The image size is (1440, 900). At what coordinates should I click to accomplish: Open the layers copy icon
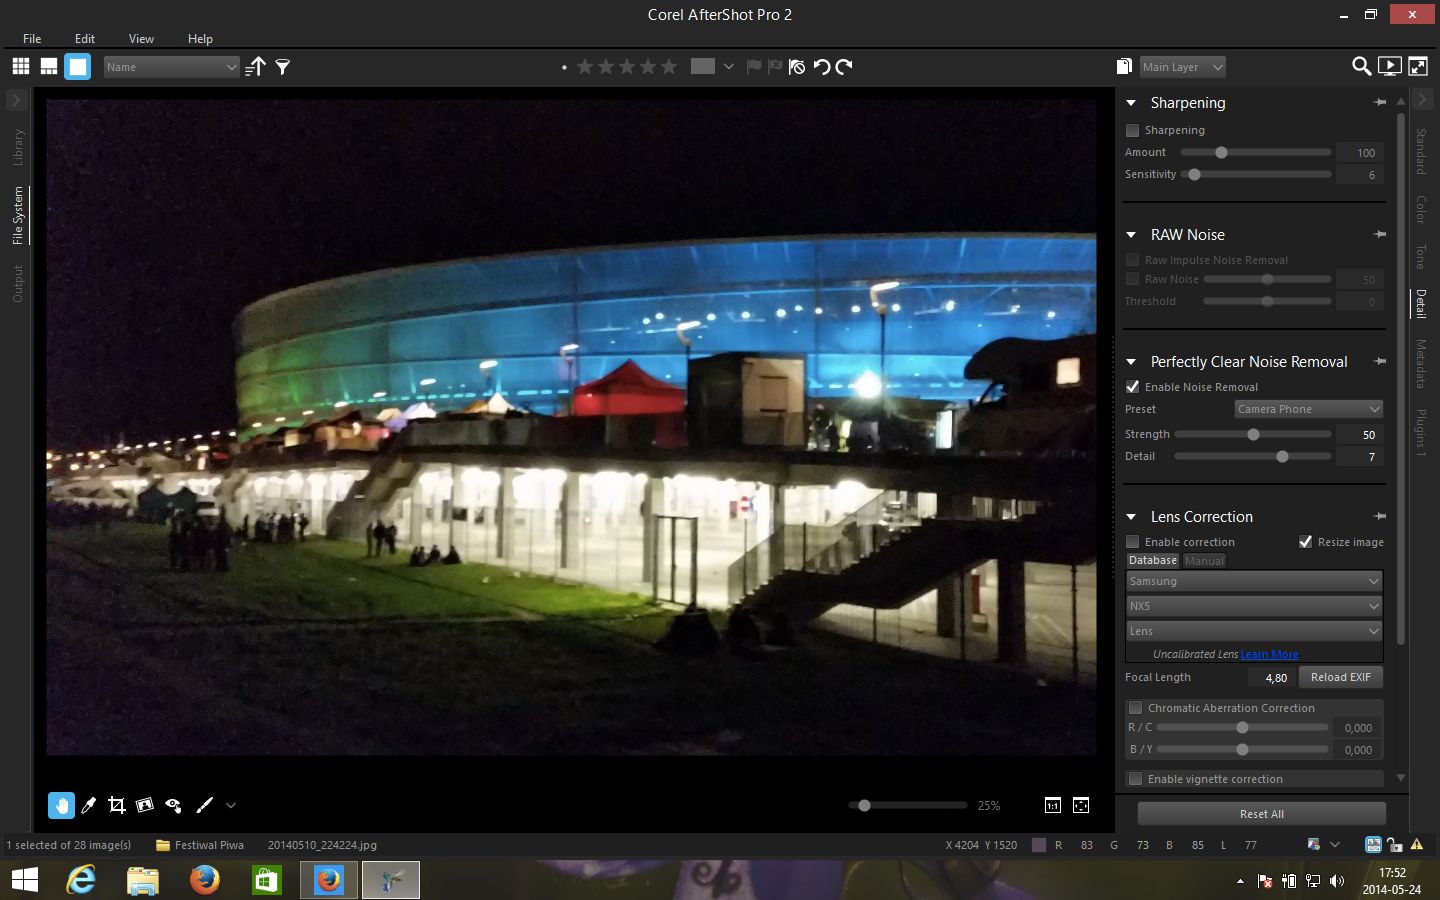(1124, 67)
